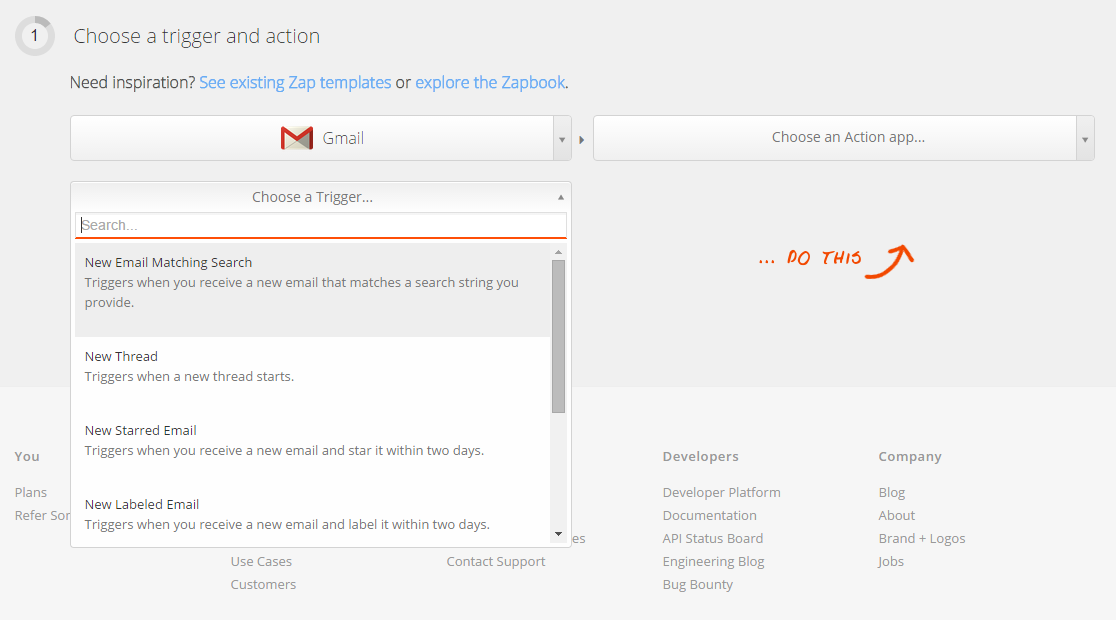Open See existing Zap templates link
The width and height of the screenshot is (1116, 620).
point(295,83)
